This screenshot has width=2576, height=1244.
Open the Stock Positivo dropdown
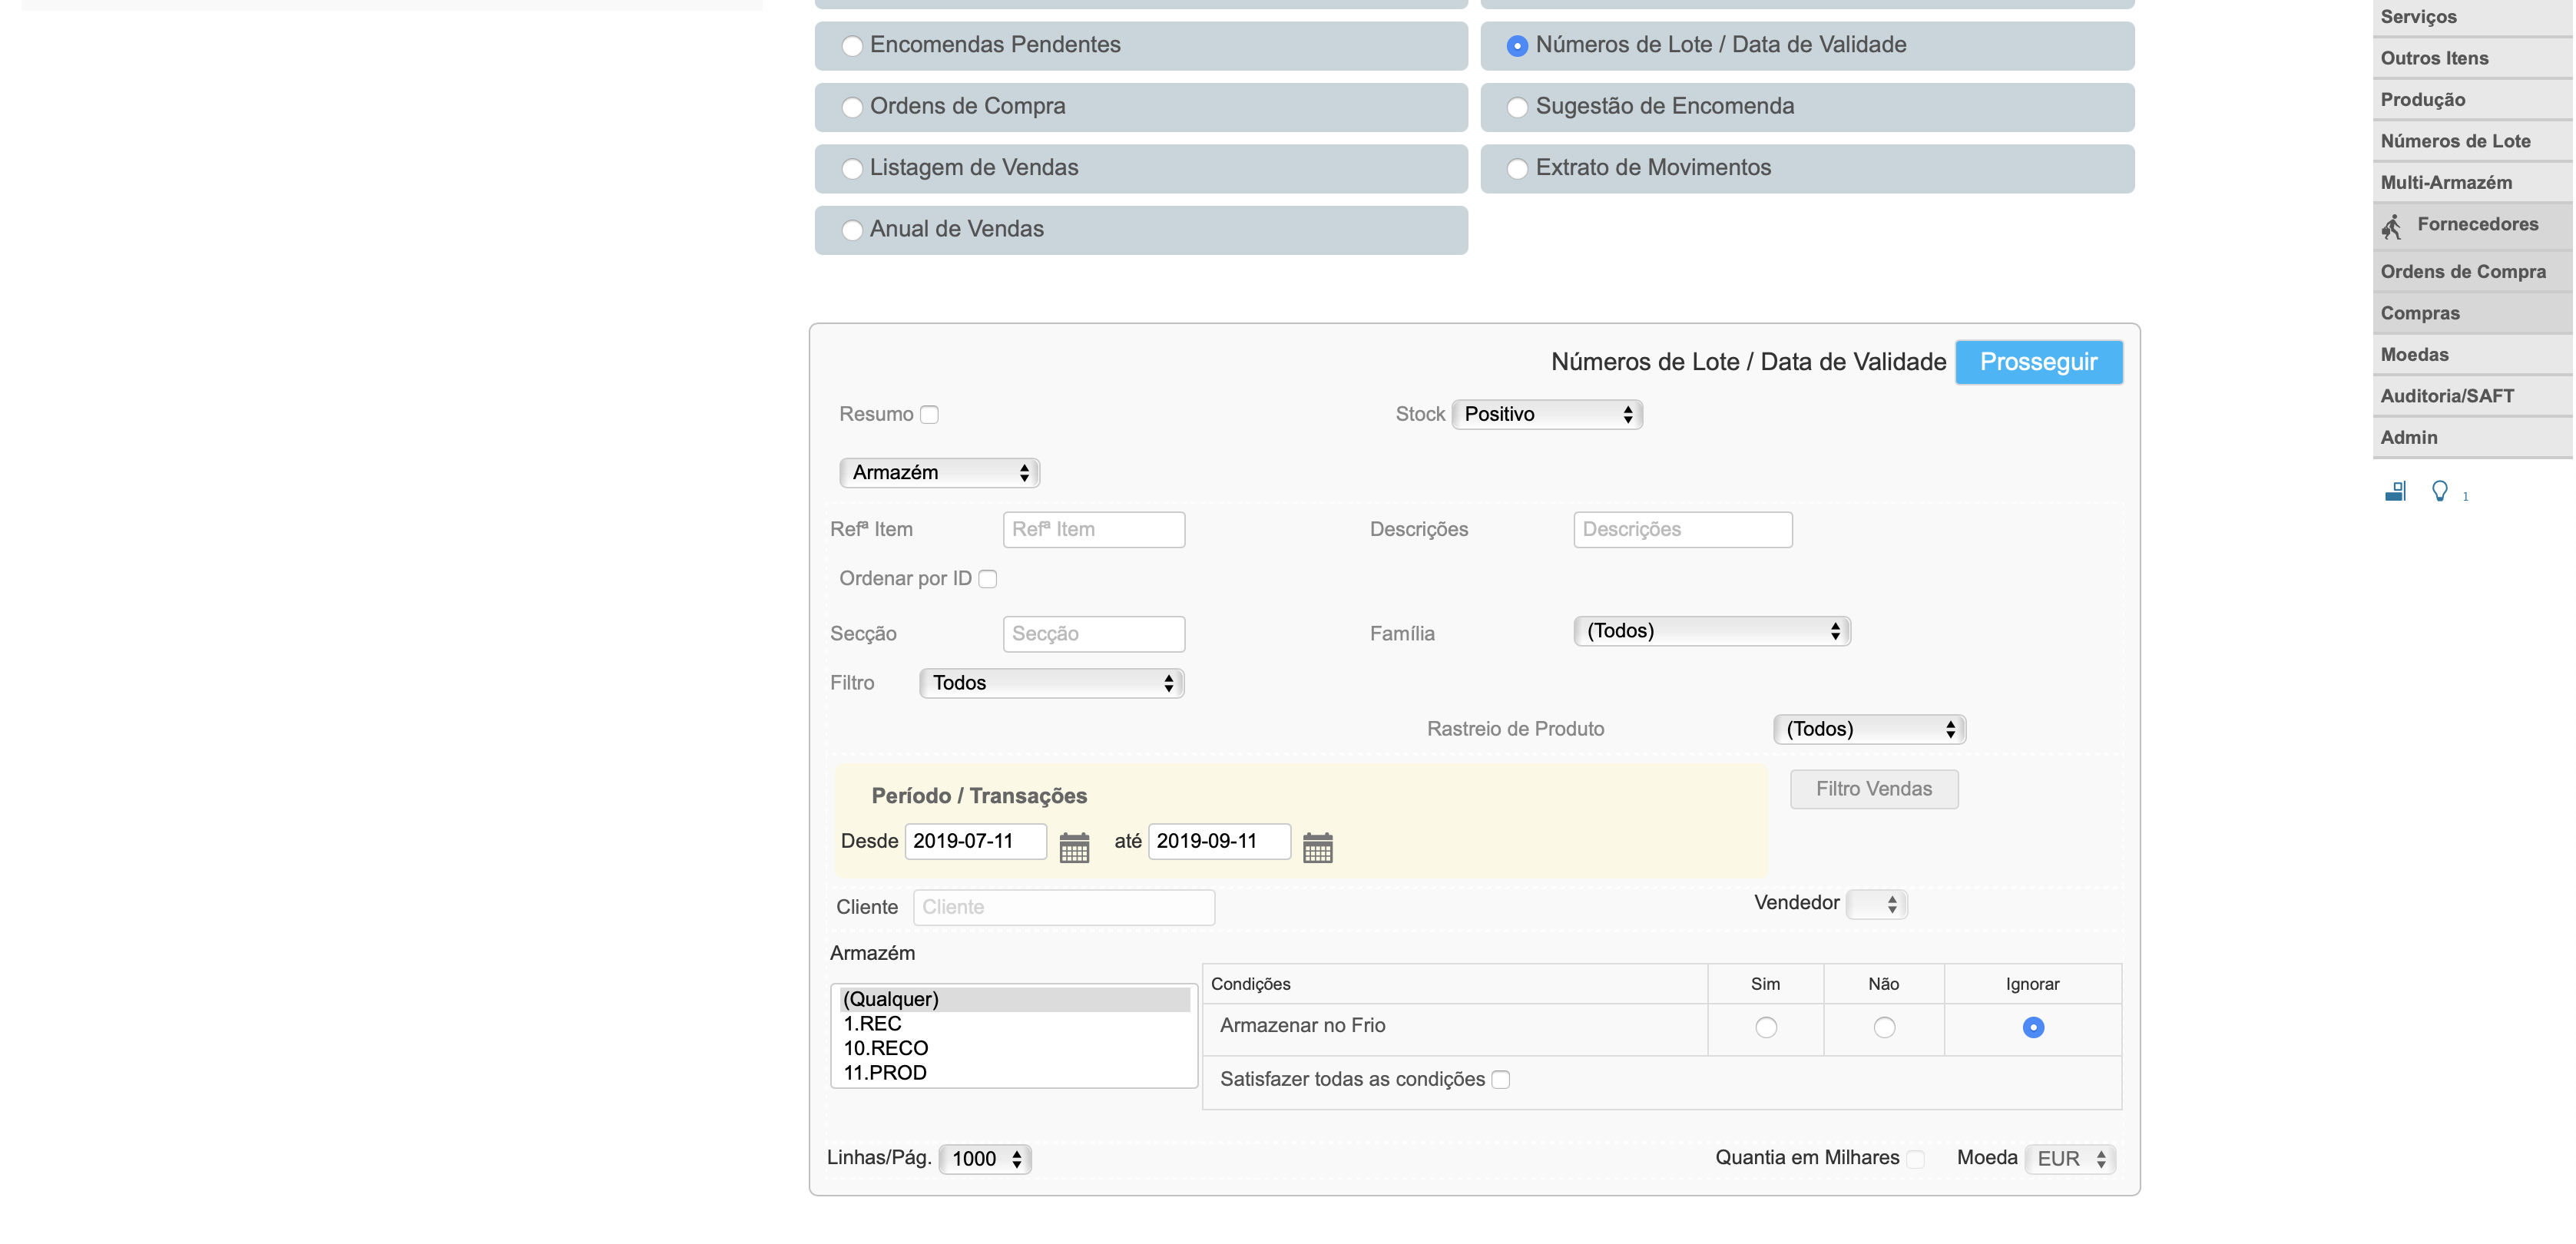(1547, 414)
